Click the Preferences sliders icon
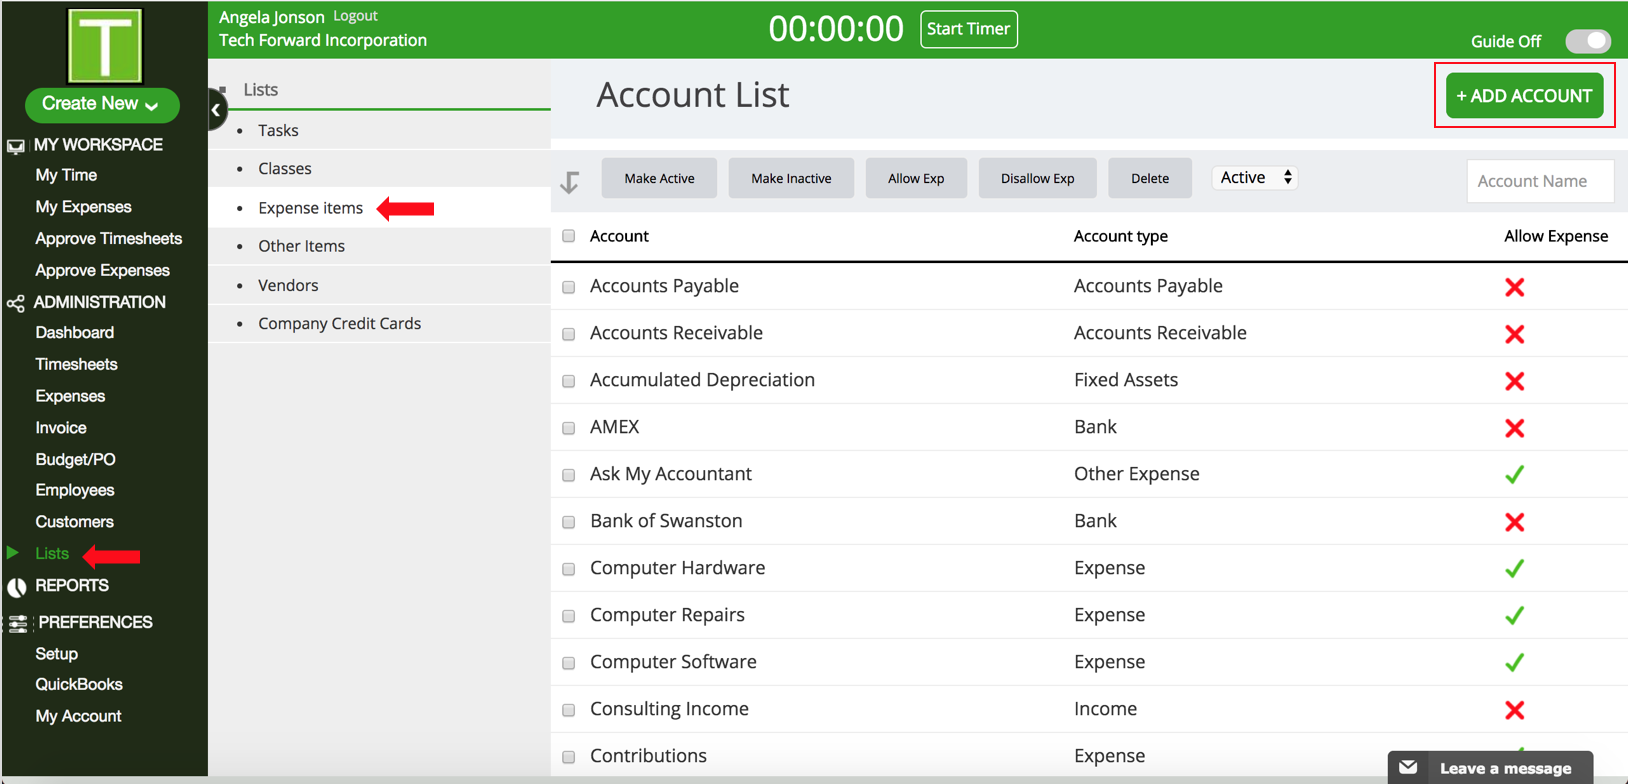 [x=18, y=623]
